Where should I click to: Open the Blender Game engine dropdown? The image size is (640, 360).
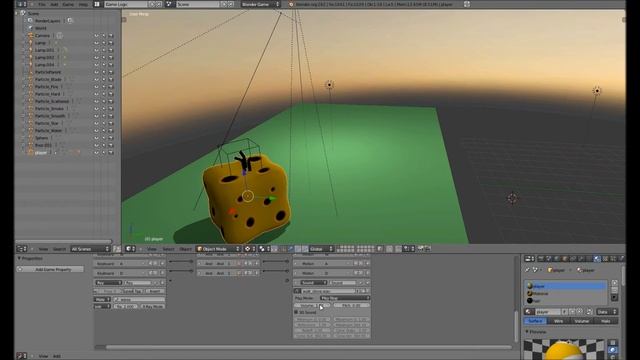pyautogui.click(x=260, y=4)
